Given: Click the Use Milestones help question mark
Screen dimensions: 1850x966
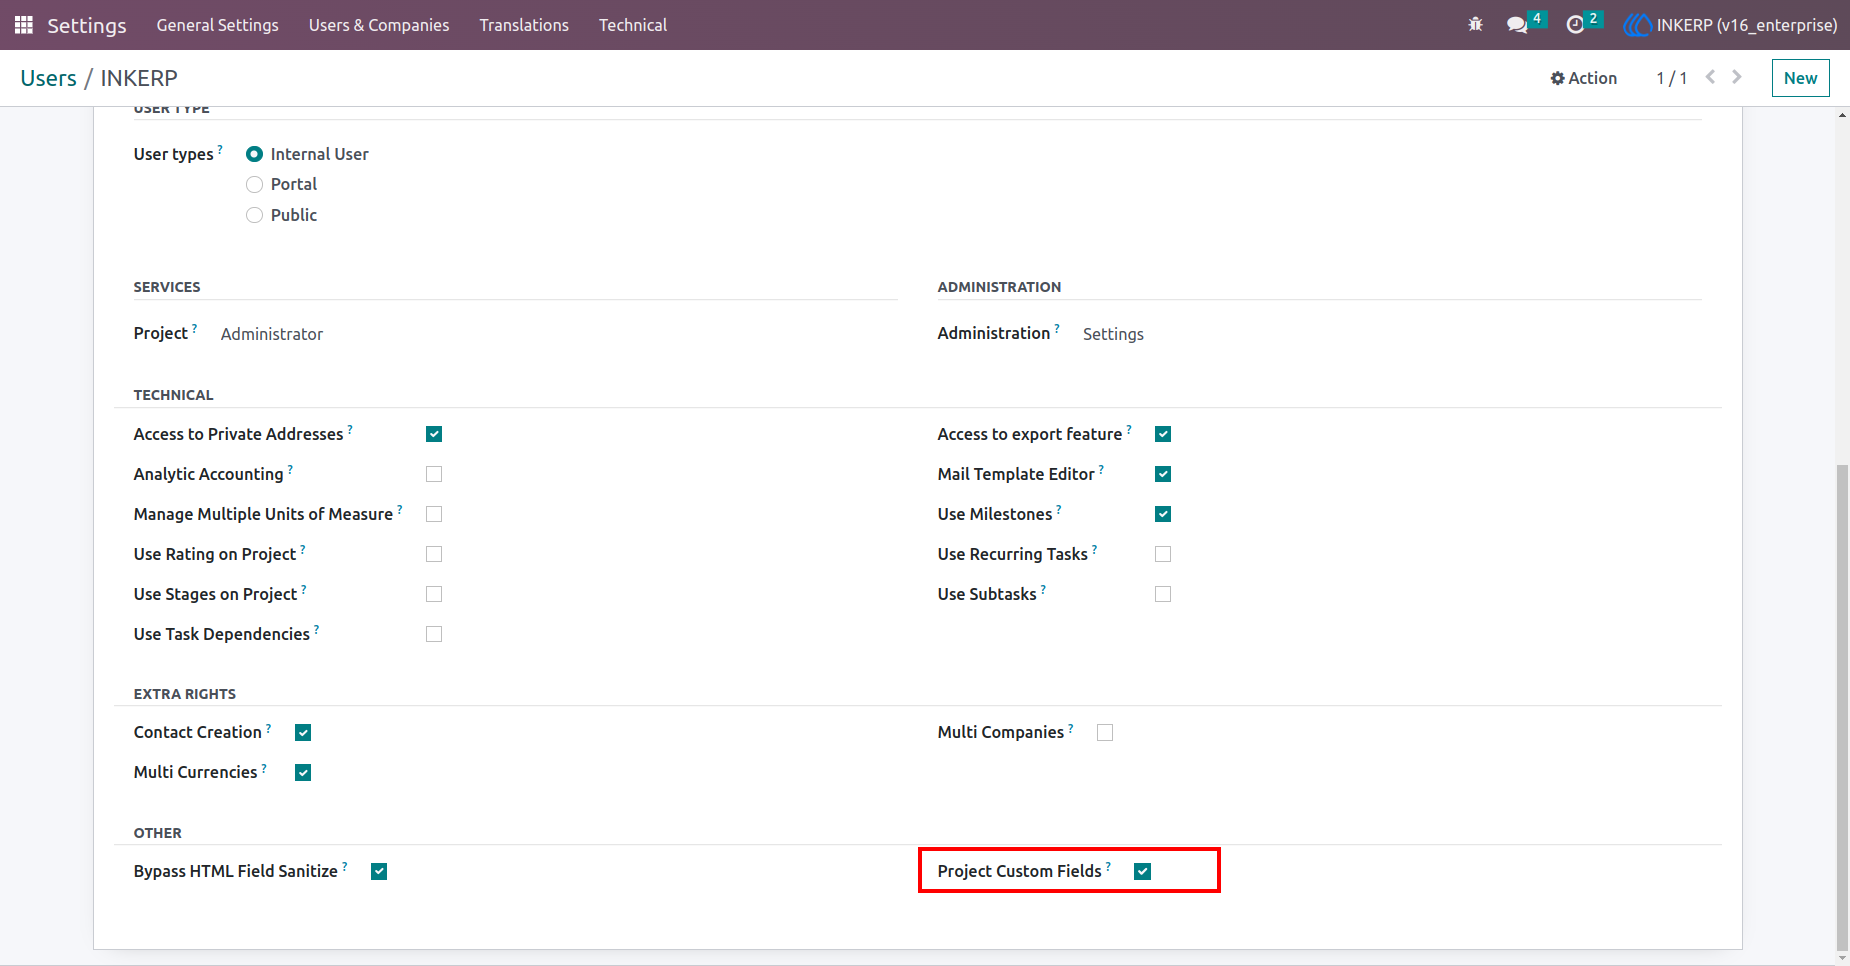Looking at the screenshot, I should tap(1059, 508).
